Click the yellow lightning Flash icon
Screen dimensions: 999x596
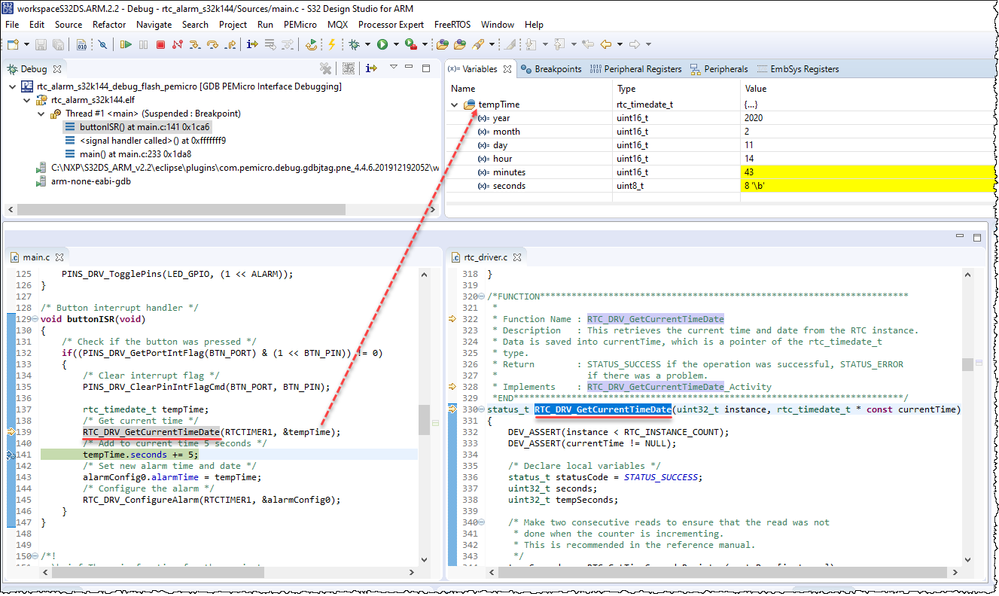(331, 44)
